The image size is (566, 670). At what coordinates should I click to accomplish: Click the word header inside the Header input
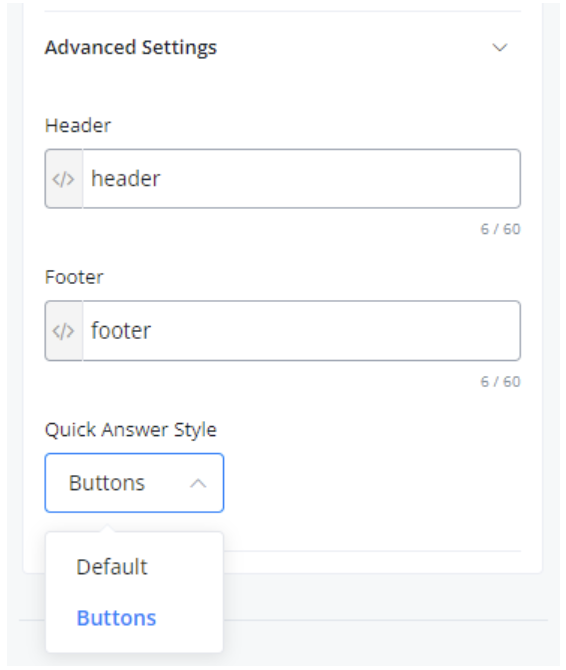[126, 179]
